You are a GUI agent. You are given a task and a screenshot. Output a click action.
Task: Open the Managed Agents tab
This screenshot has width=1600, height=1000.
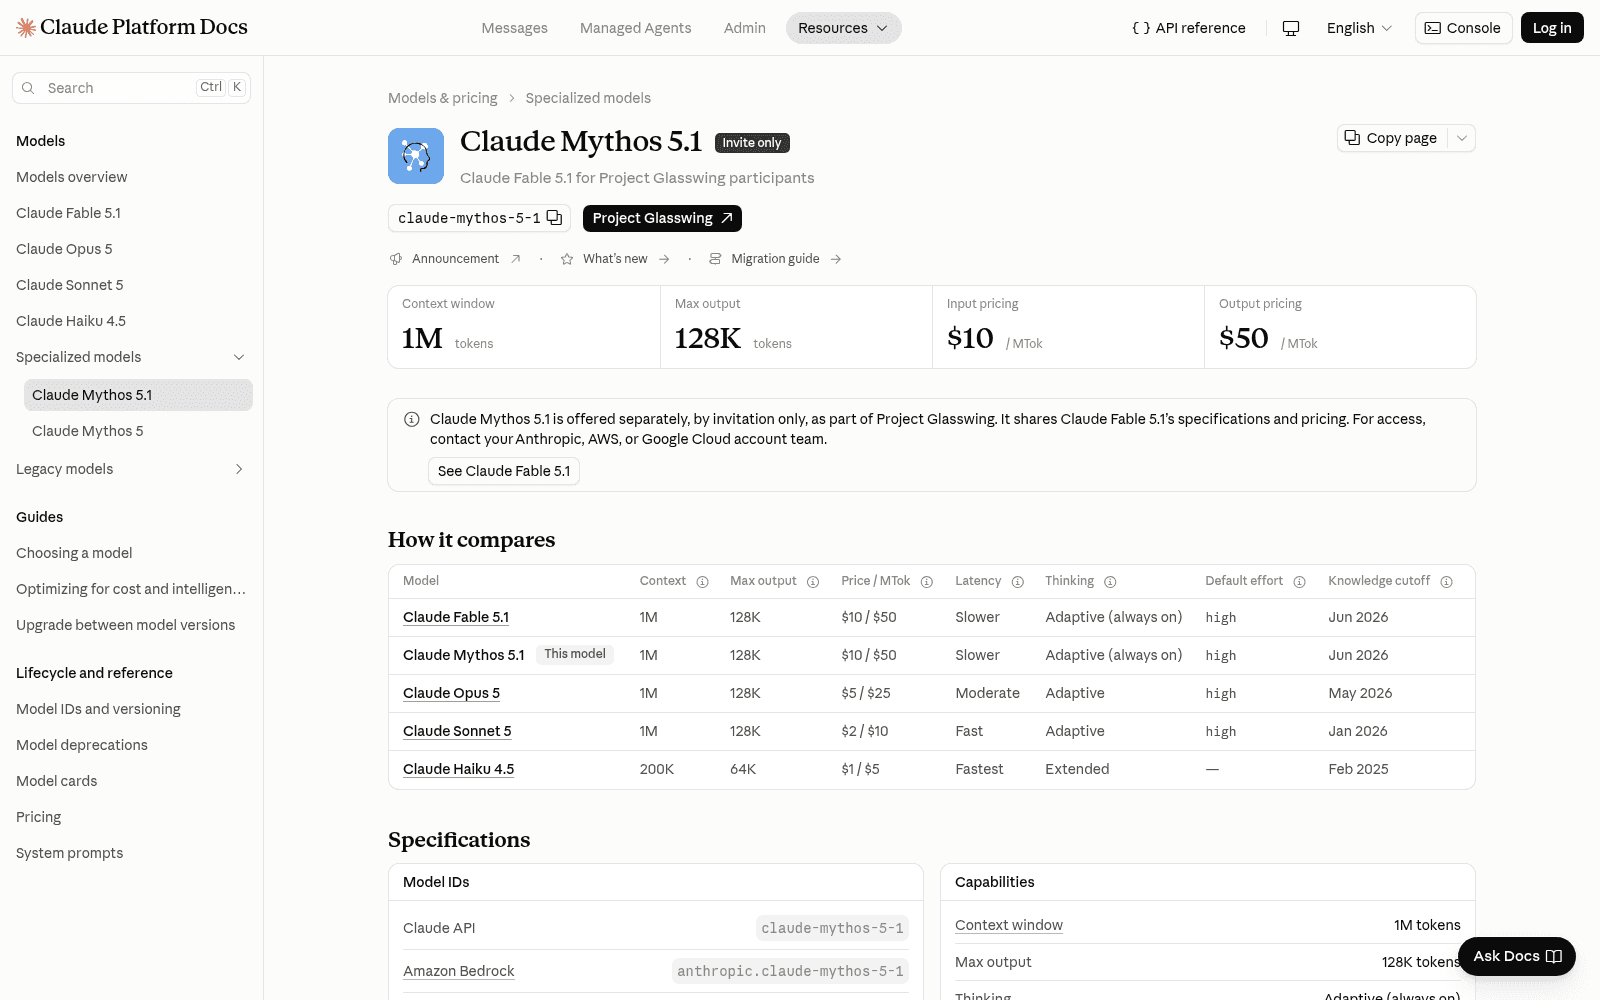point(635,28)
